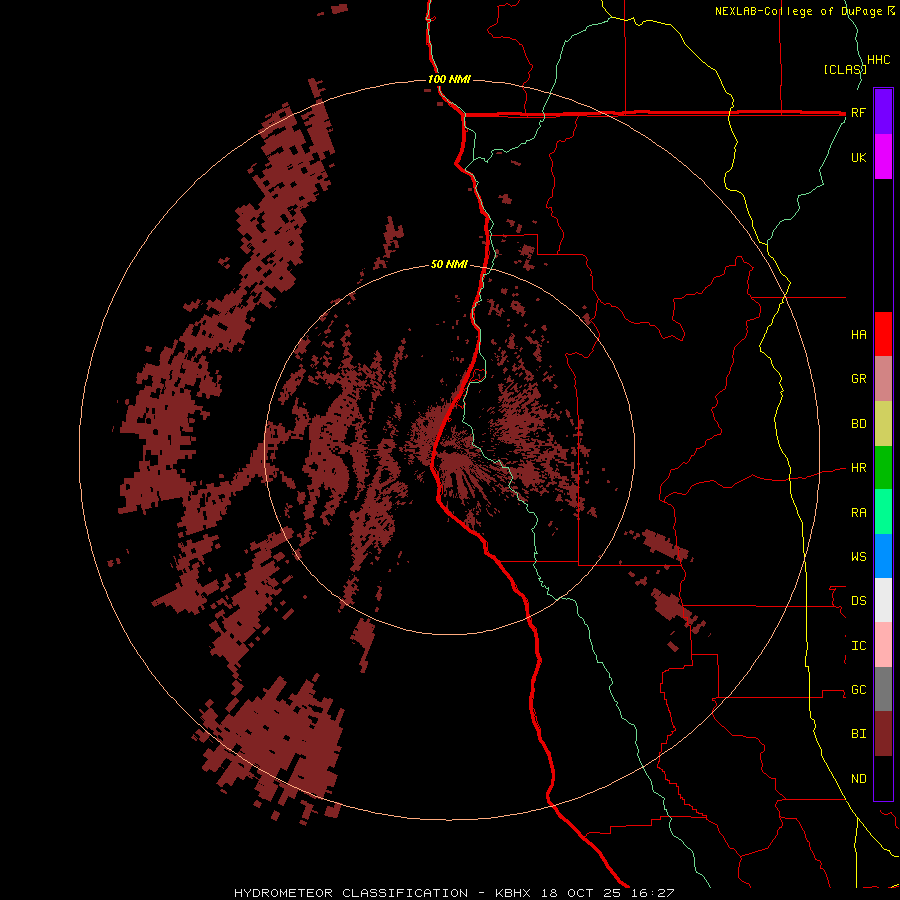Click the 'HA' legend label
Screen dimensions: 900x900
click(x=858, y=335)
